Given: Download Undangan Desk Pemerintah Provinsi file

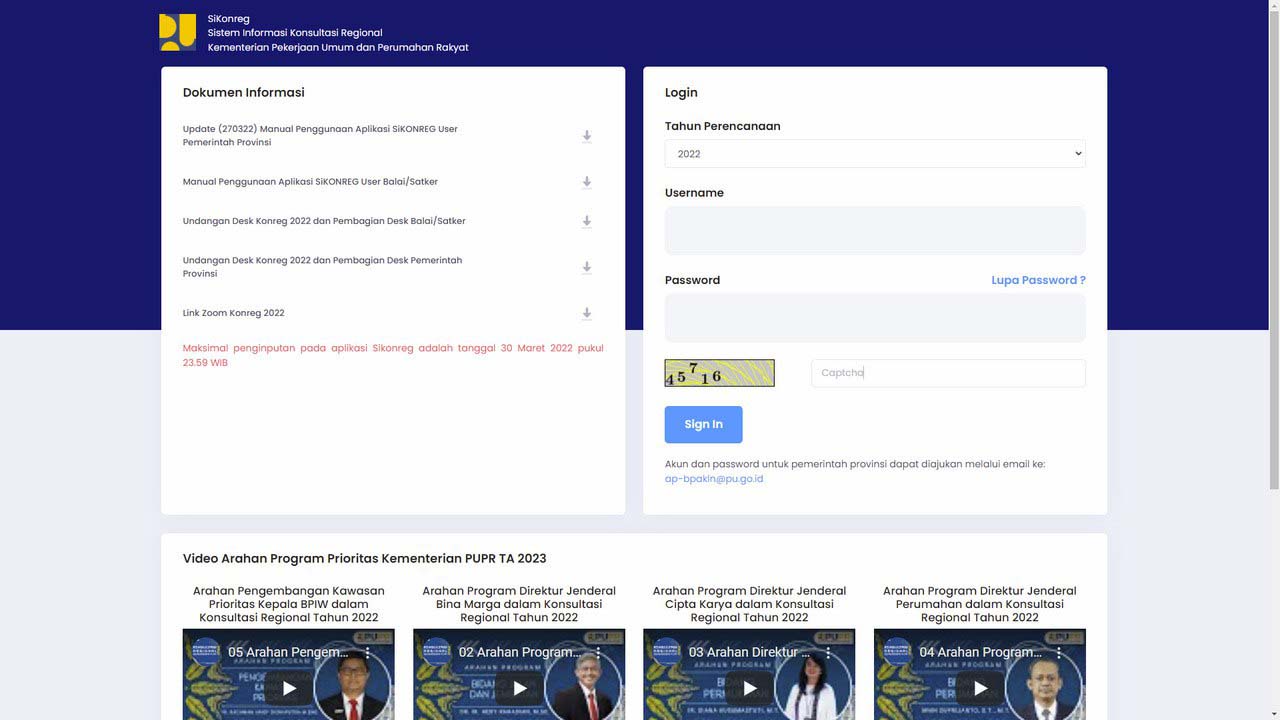Looking at the screenshot, I should tap(587, 267).
